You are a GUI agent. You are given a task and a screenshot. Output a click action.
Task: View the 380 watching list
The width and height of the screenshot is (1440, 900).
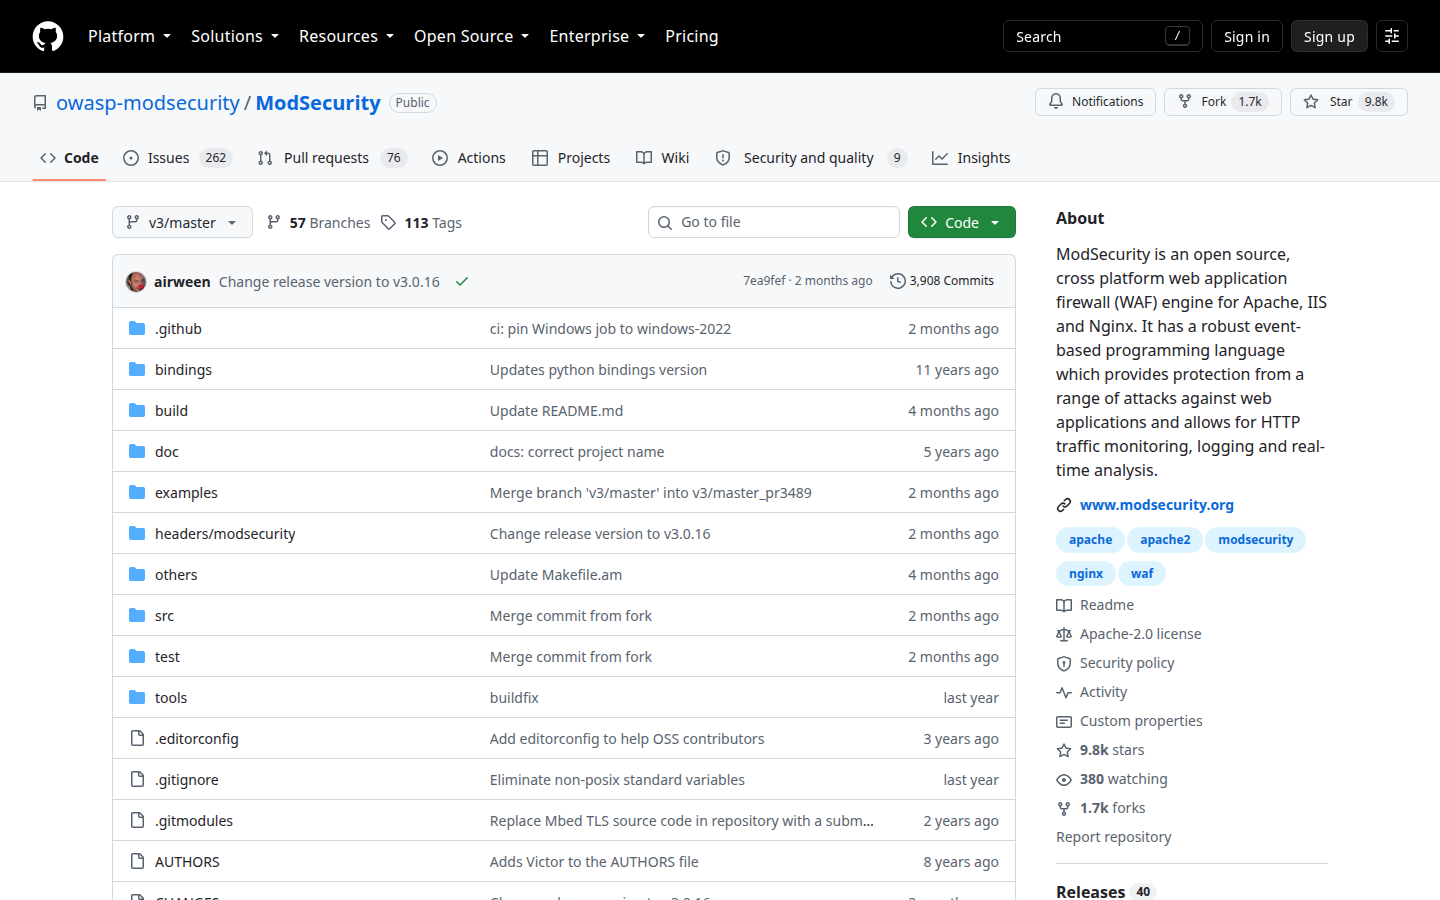click(1112, 779)
